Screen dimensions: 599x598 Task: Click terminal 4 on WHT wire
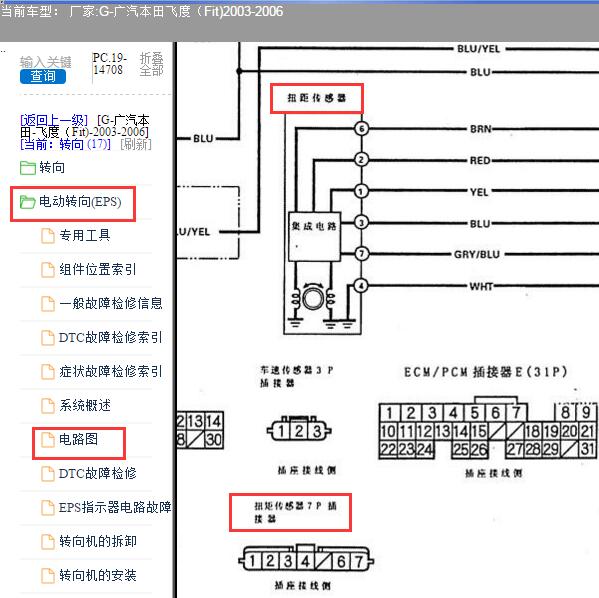(x=361, y=285)
